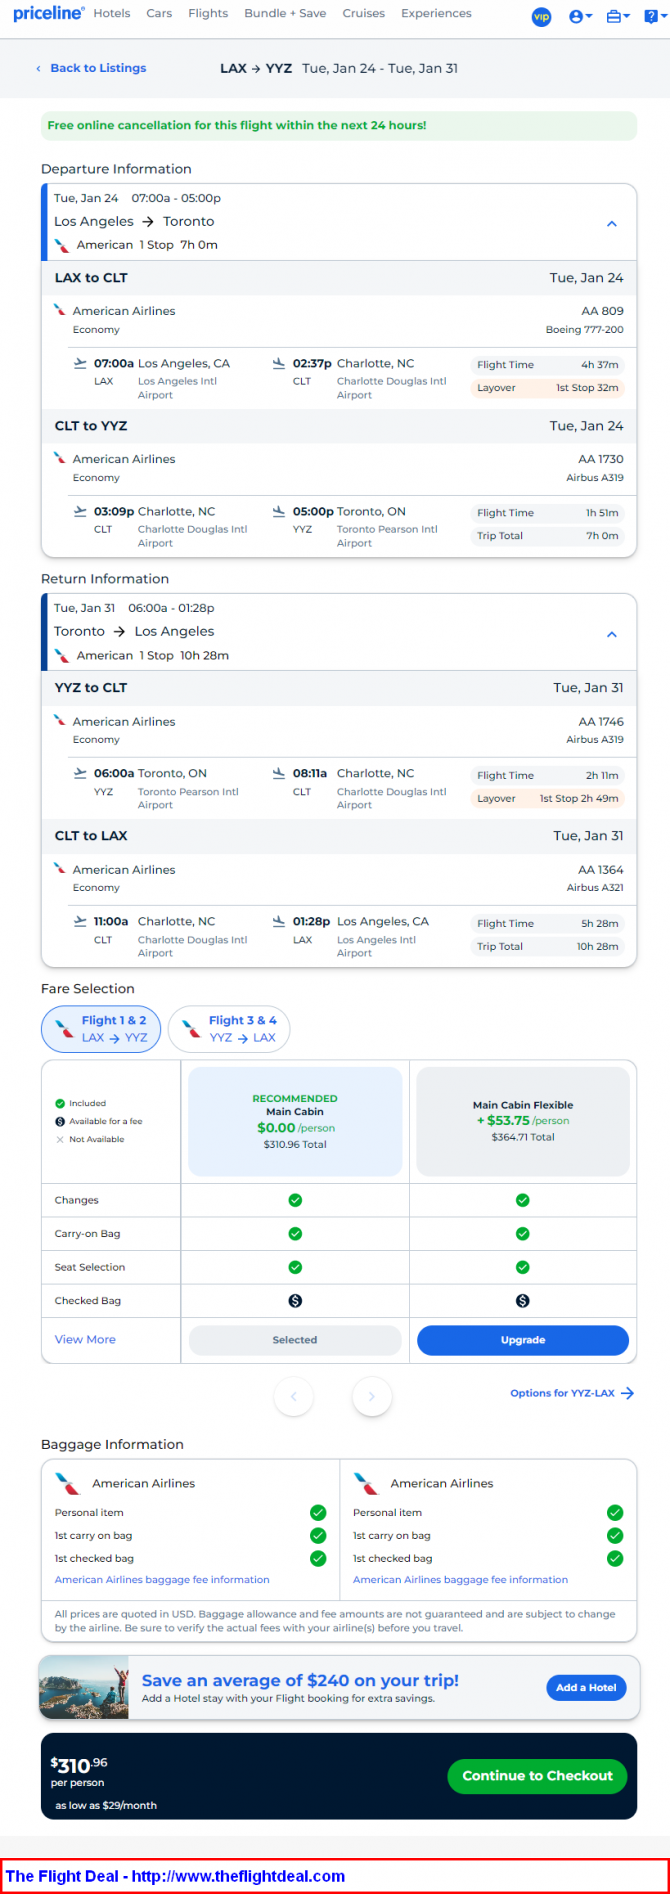
Task: Upgrade to Main Cabin Flexible
Action: coord(523,1340)
